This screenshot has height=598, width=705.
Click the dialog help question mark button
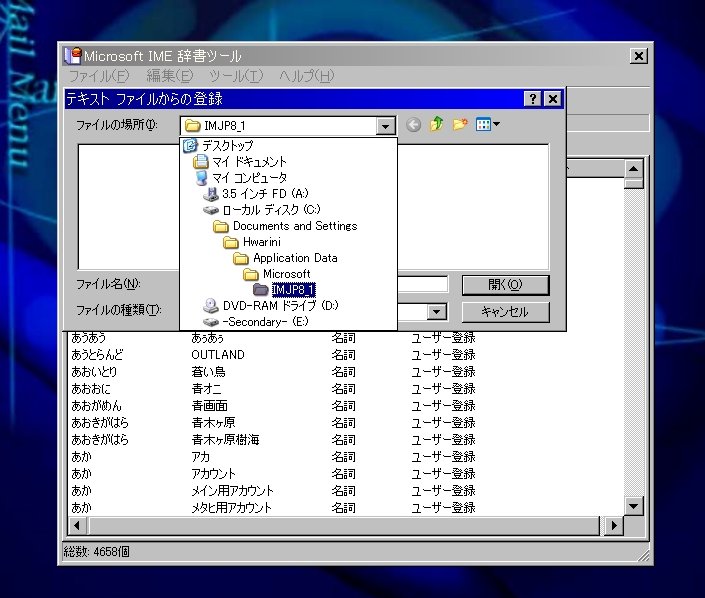tap(533, 98)
